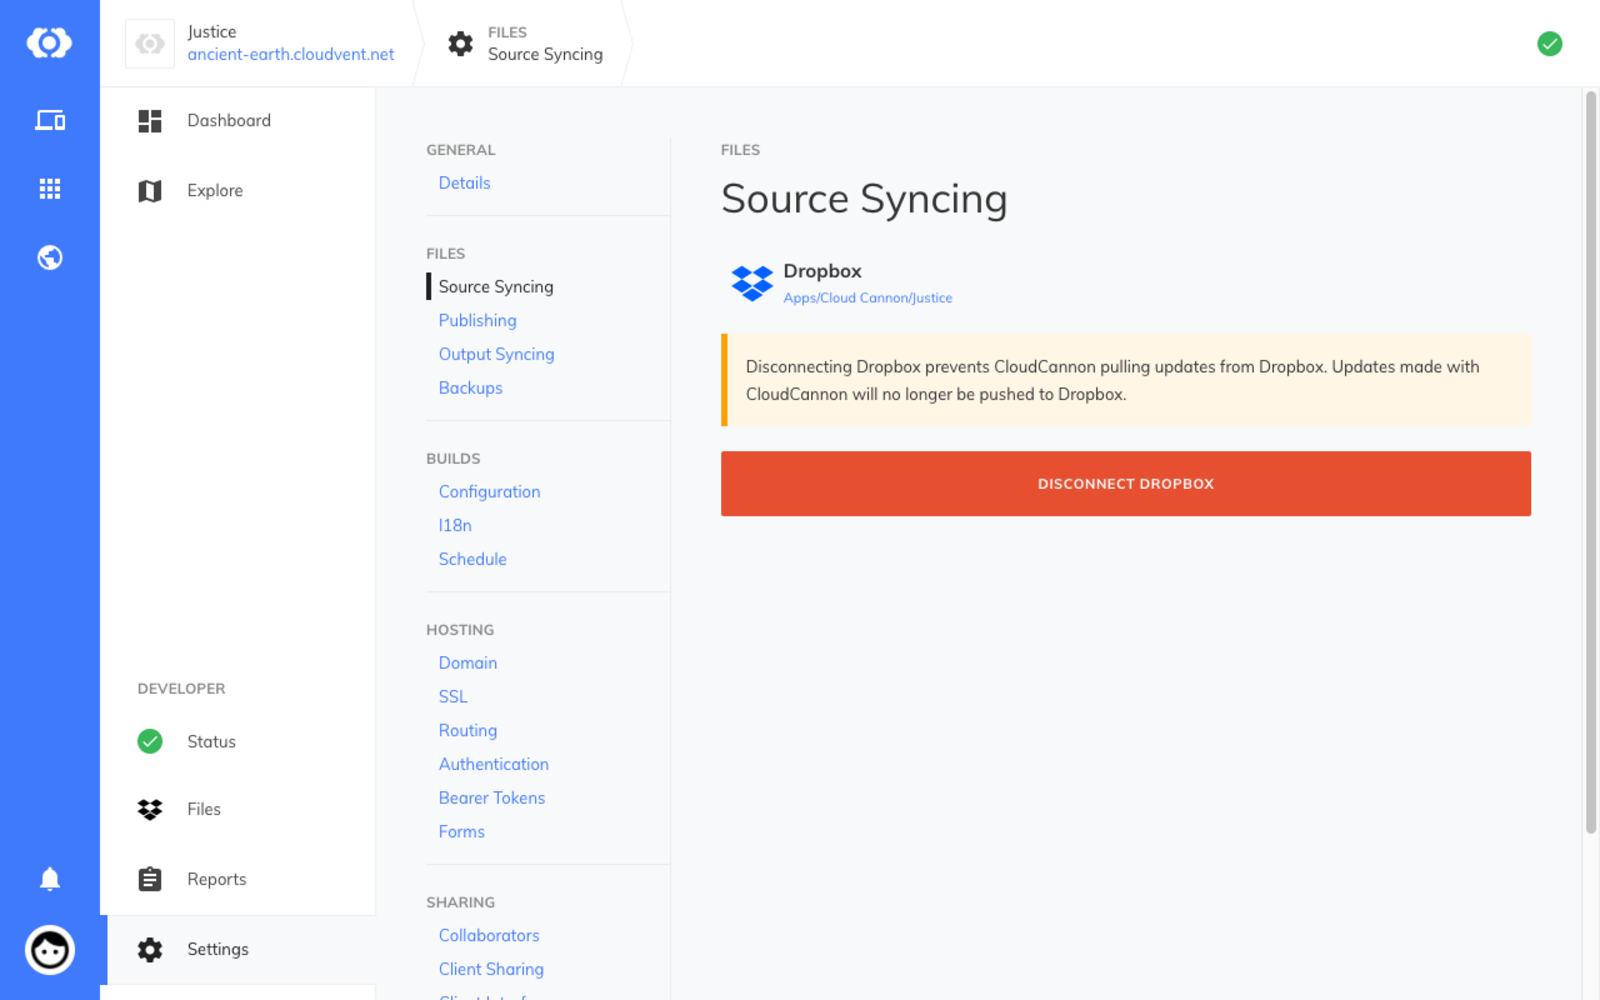The image size is (1600, 1000).
Task: Open Reports in sidebar
Action: (x=238, y=879)
